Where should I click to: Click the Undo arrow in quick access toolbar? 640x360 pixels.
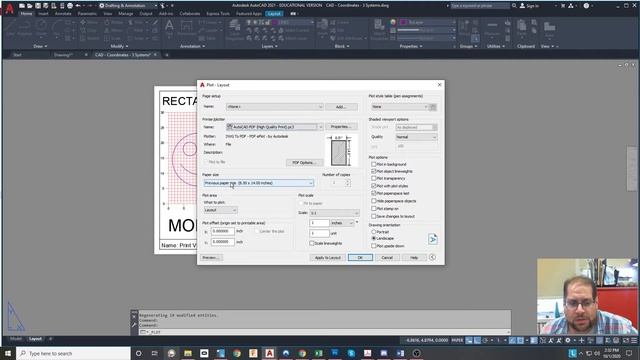78,6
